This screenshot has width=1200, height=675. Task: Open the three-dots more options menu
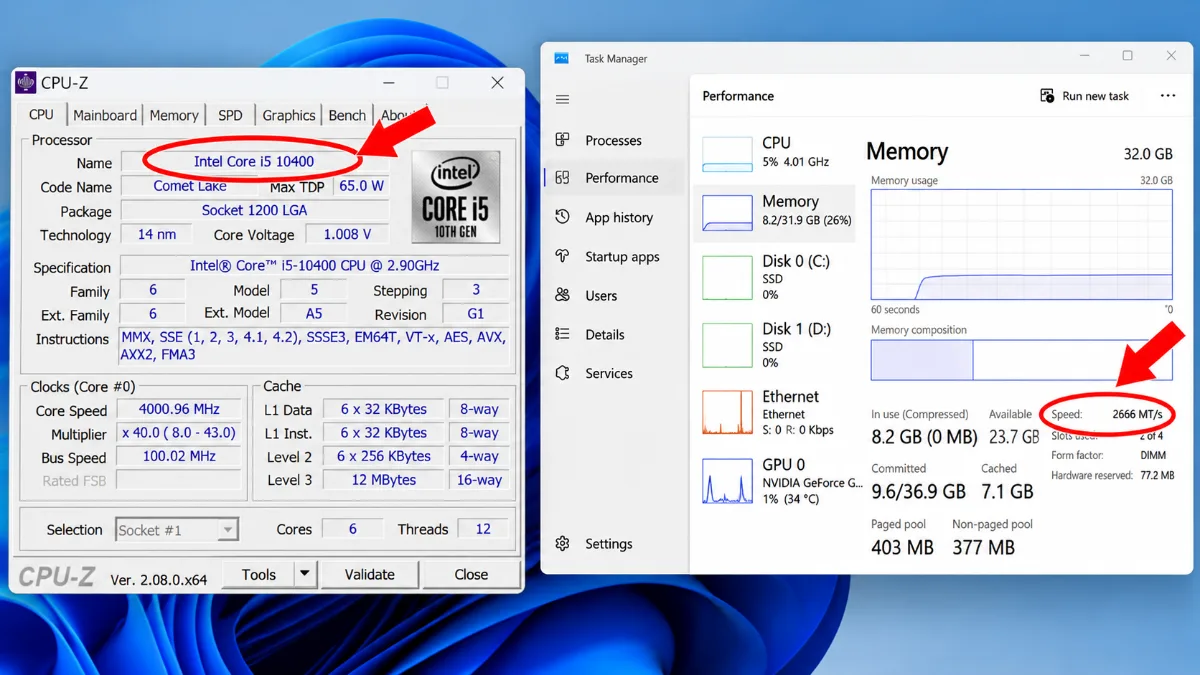[1167, 96]
